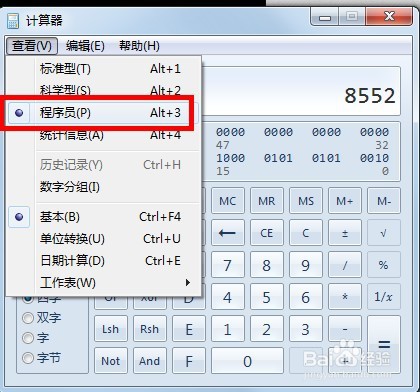Open the 帮助(H) menu
The width and height of the screenshot is (420, 392).
coord(139,46)
